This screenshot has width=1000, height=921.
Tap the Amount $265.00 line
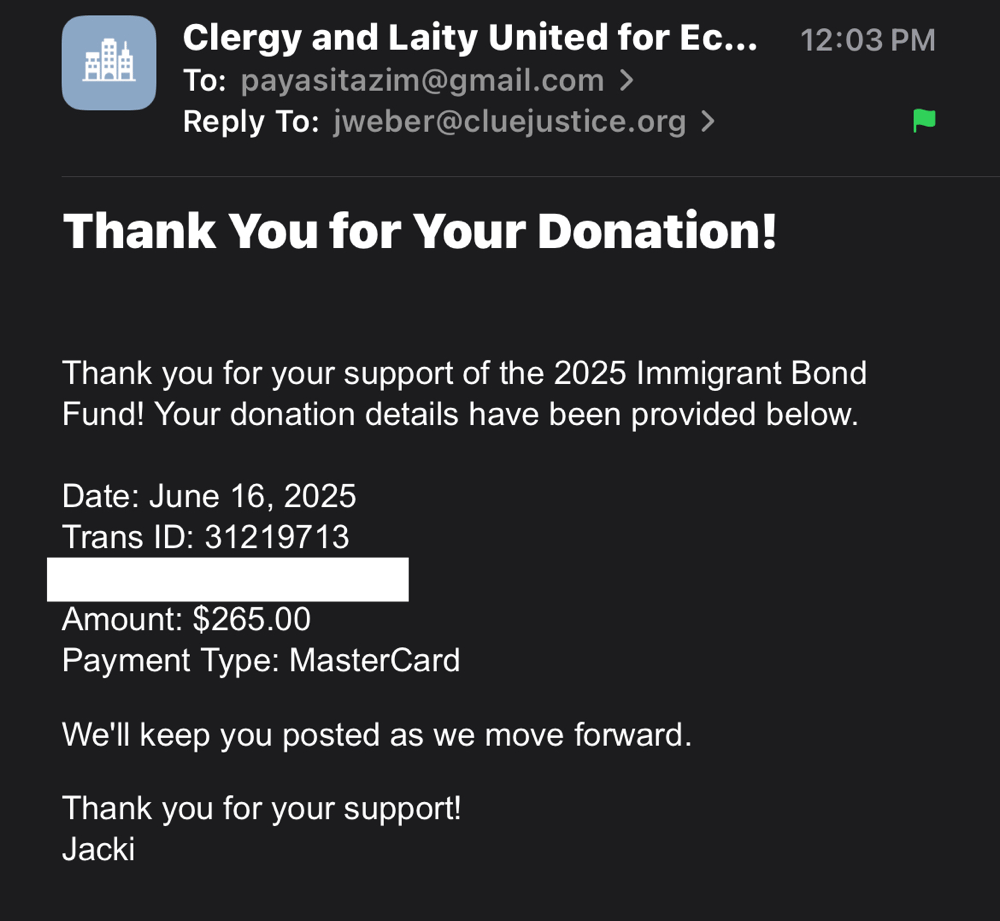186,620
